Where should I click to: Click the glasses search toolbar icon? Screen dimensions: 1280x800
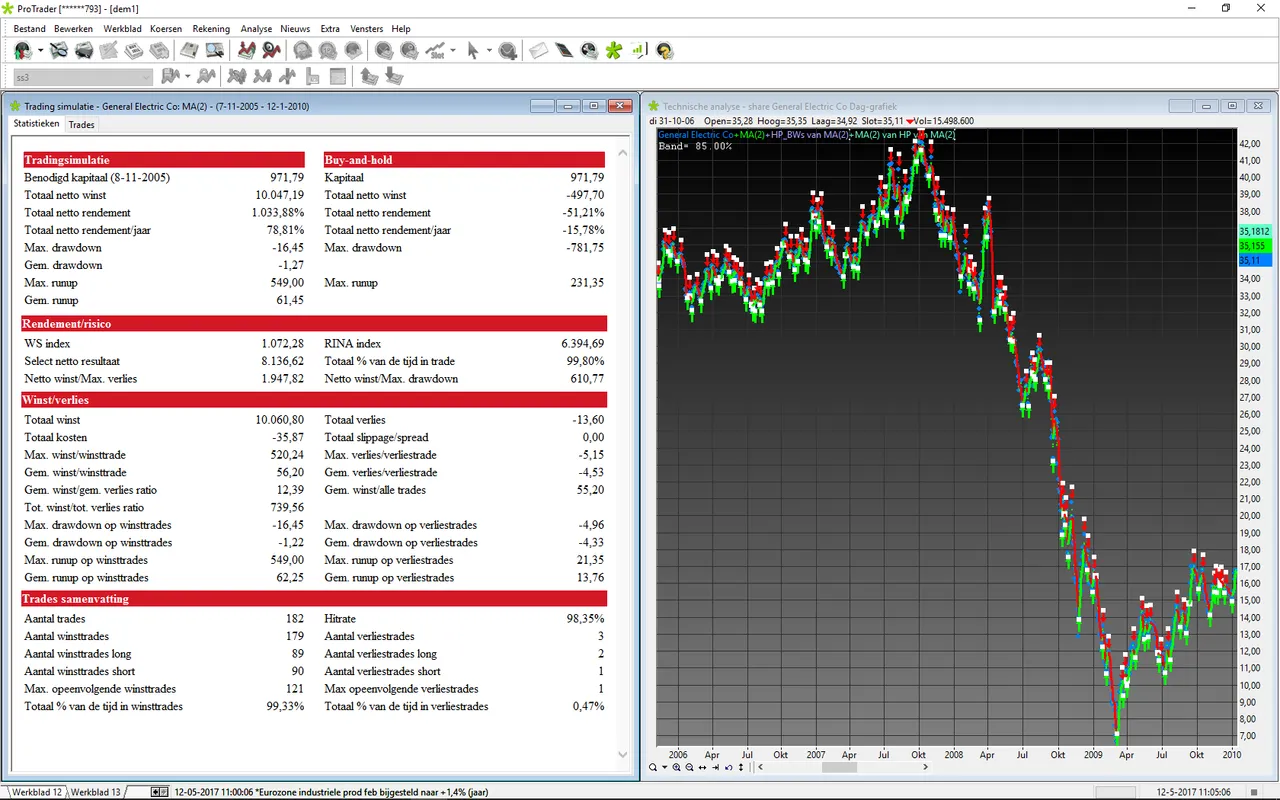(x=58, y=50)
